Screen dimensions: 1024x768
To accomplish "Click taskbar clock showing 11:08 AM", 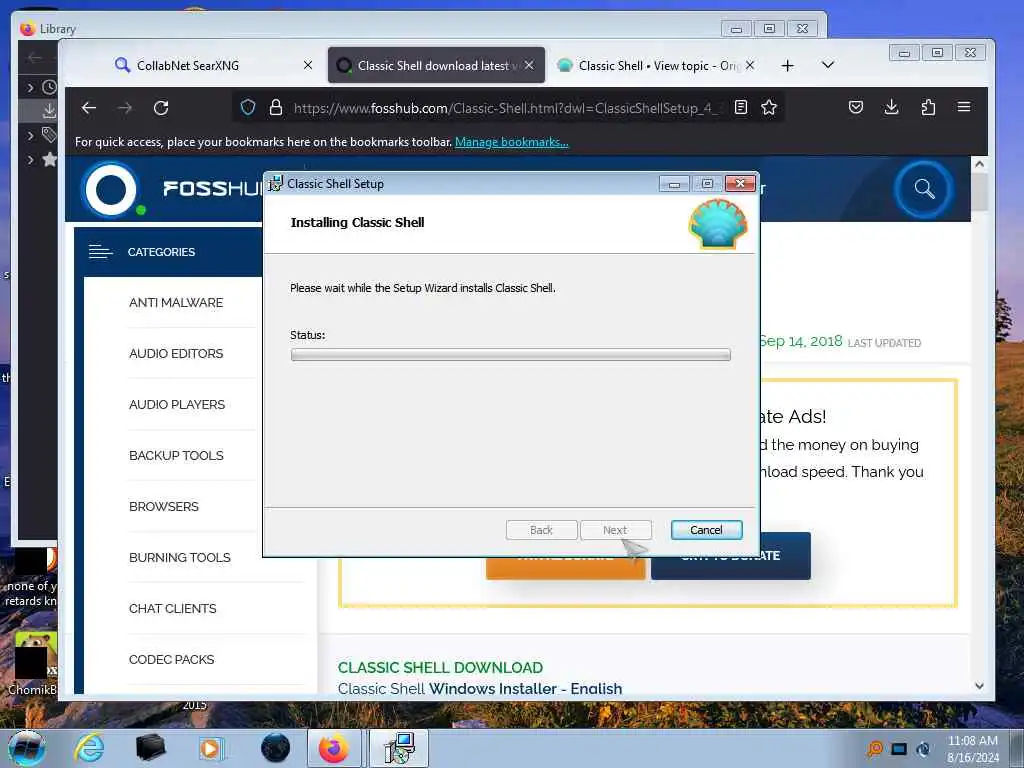I will click(x=972, y=749).
